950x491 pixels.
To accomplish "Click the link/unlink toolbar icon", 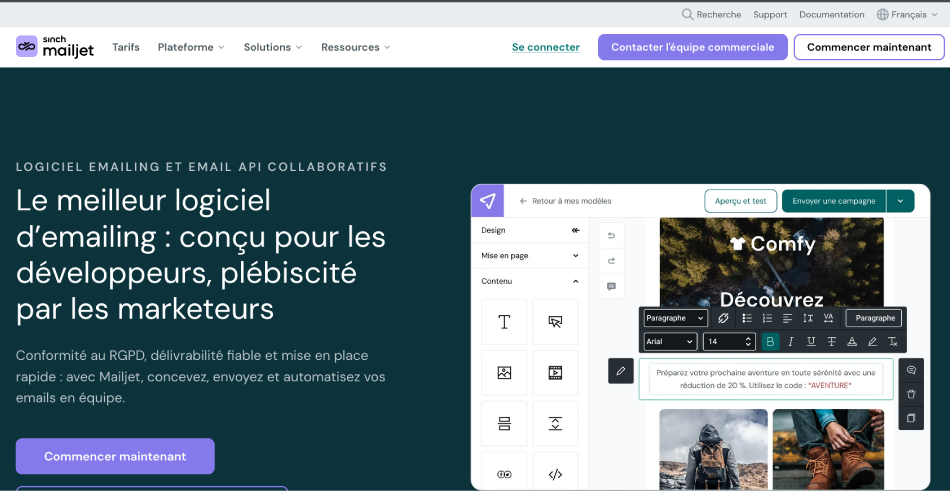I will pyautogui.click(x=723, y=318).
